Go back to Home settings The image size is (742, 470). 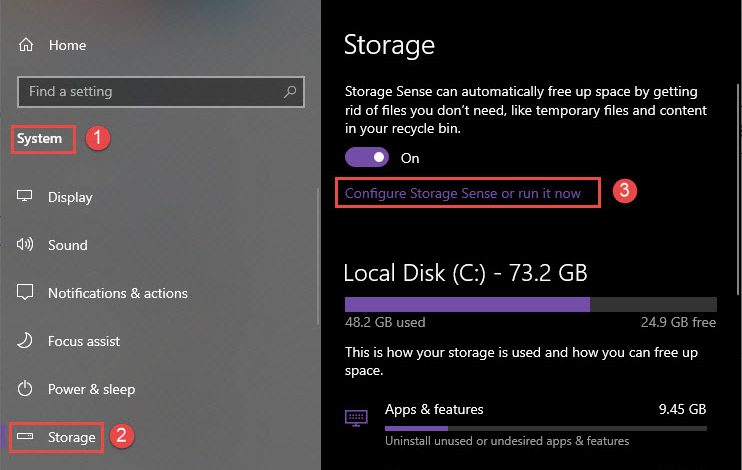68,45
